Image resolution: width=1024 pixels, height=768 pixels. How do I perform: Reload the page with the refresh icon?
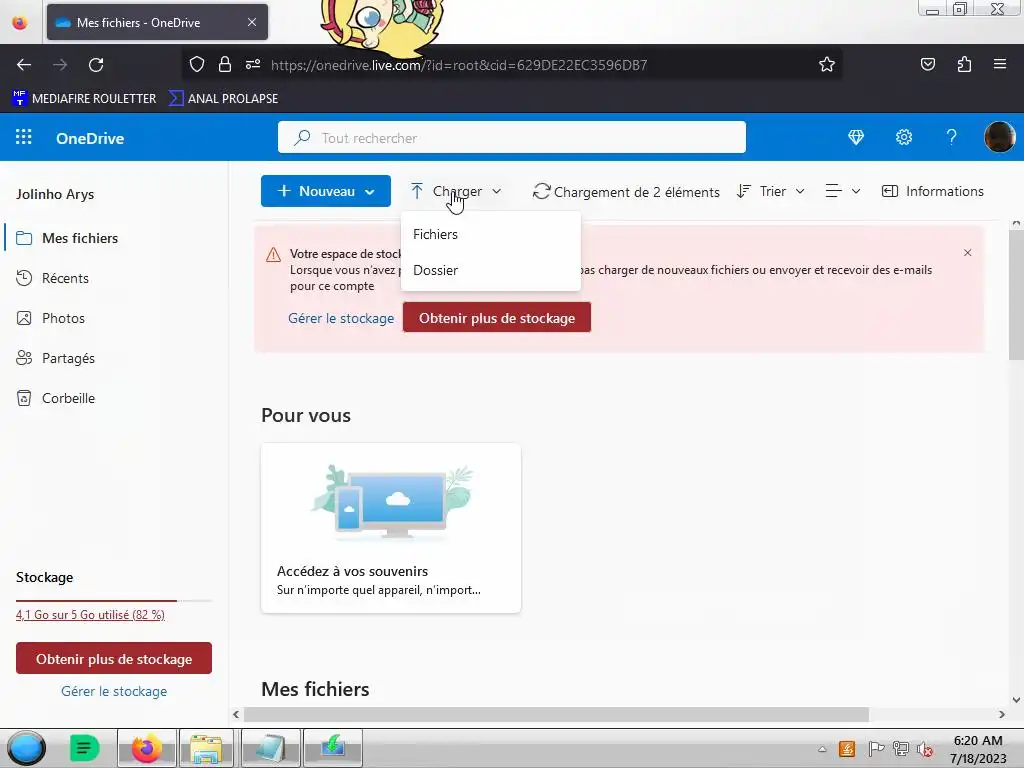(96, 65)
